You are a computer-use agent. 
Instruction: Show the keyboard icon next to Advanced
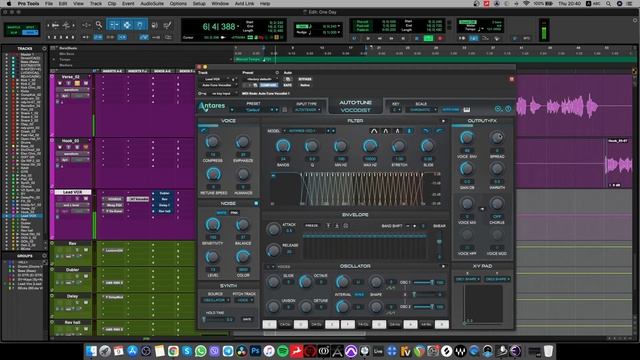(467, 109)
